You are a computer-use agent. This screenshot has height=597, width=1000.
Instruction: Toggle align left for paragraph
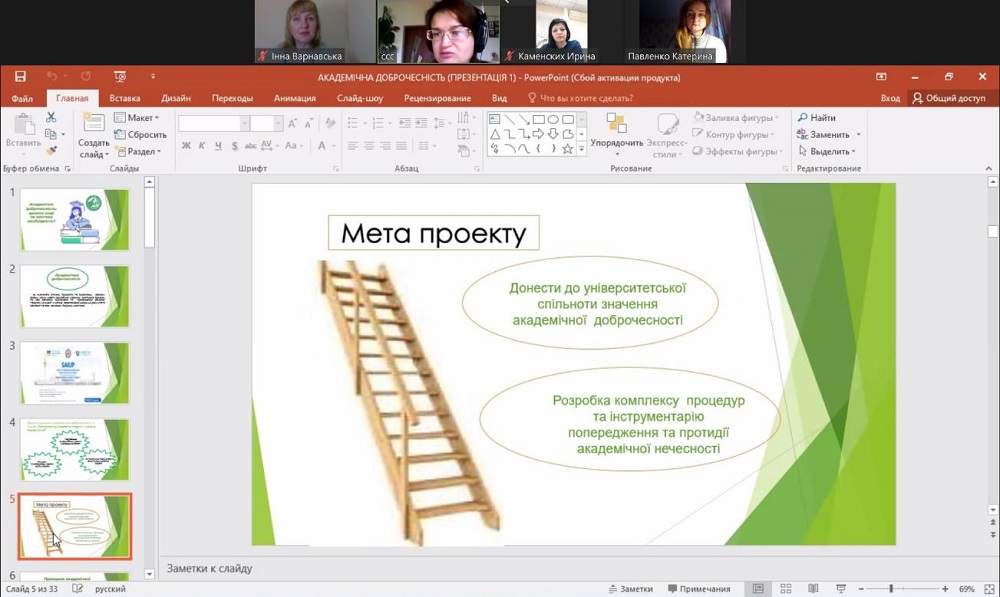pyautogui.click(x=352, y=146)
